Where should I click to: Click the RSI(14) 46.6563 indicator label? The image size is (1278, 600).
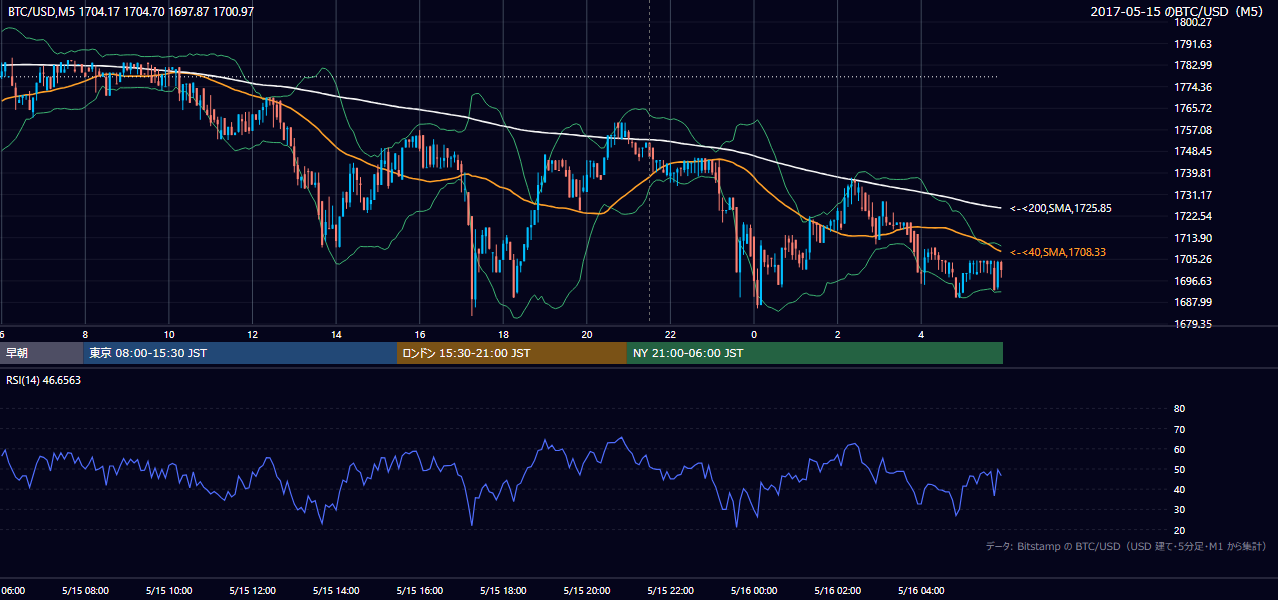[x=44, y=381]
